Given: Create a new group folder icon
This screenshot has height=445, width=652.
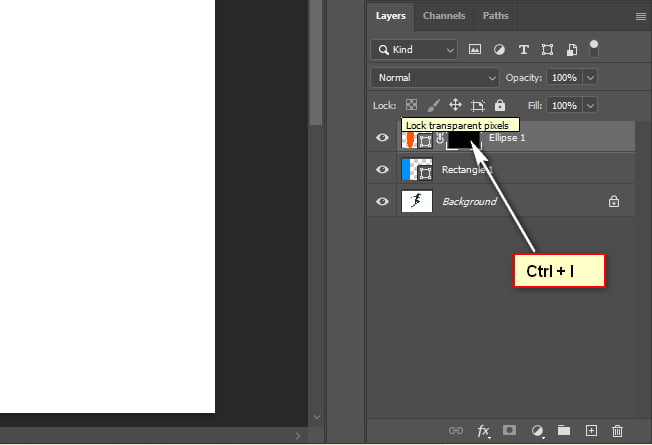Looking at the screenshot, I should pyautogui.click(x=564, y=430).
